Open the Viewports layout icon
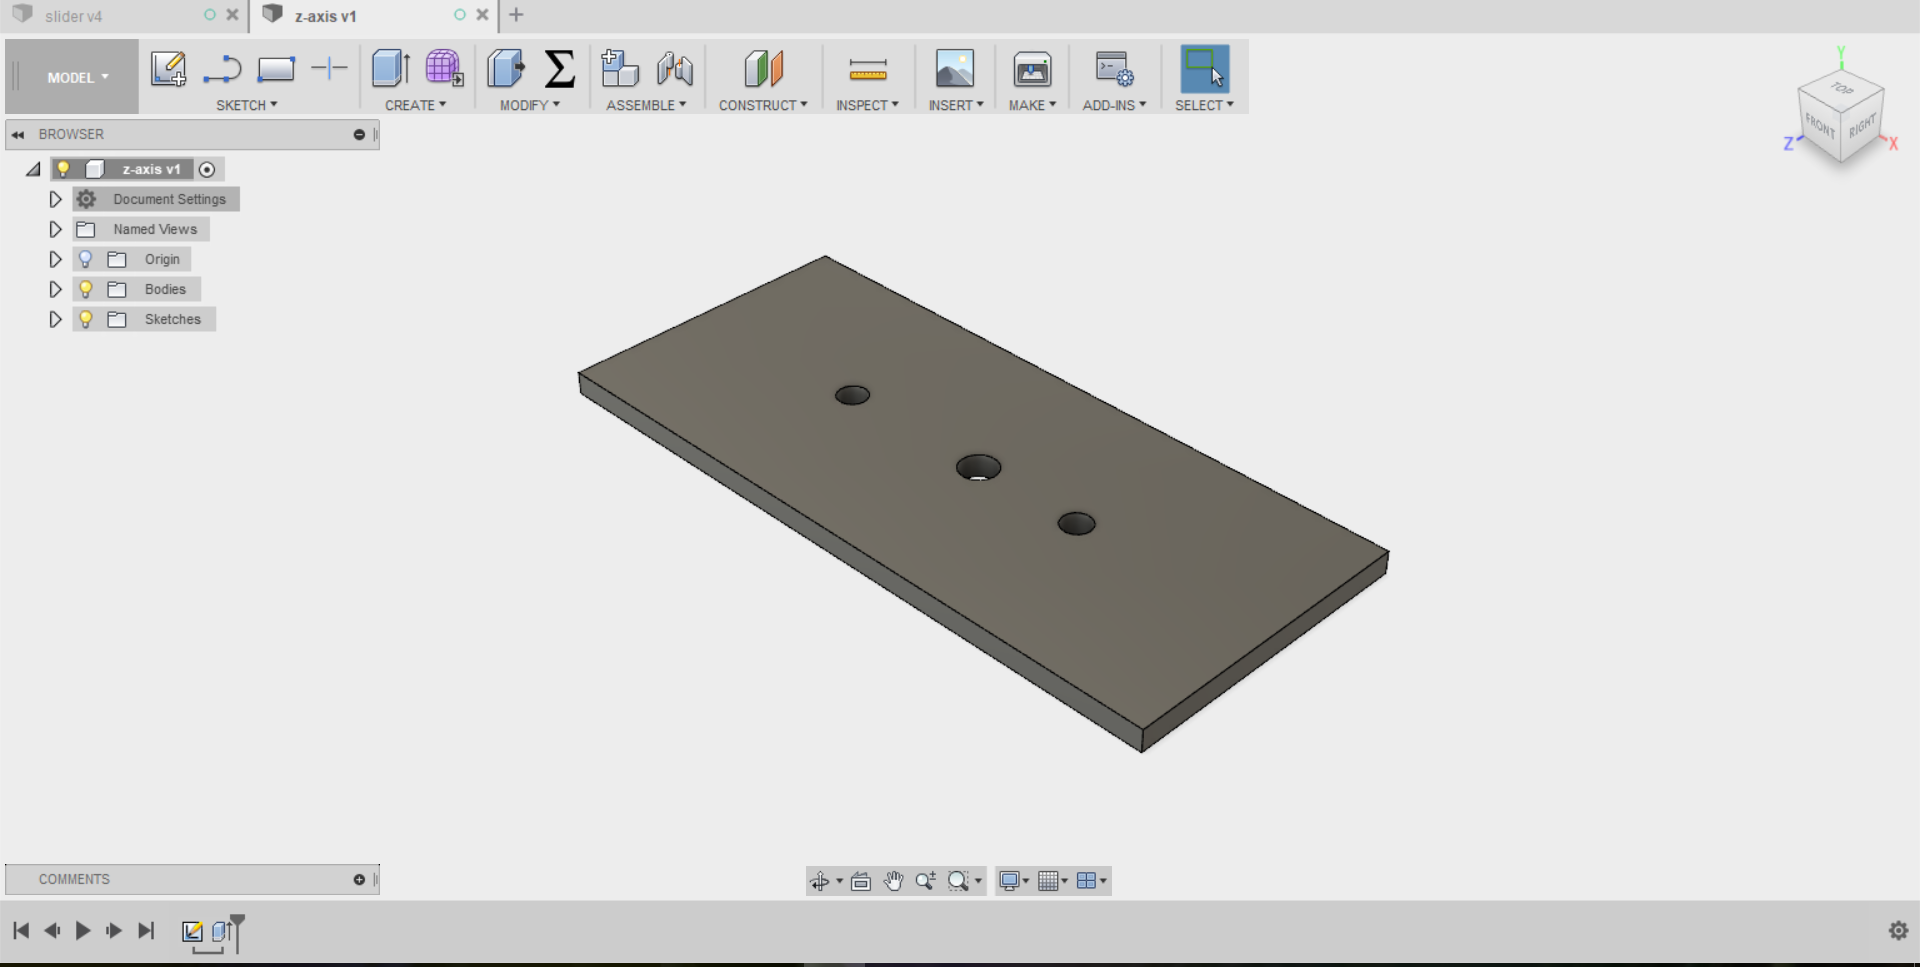Screen dimensions: 1920x967 [1086, 881]
